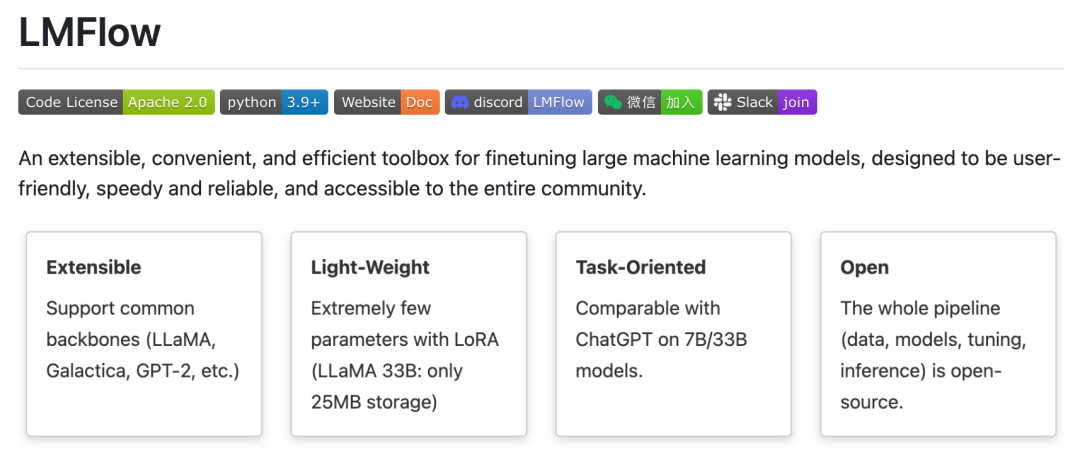Click the LMFlow page heading
Screen dimensions: 1080x455
click(x=90, y=33)
